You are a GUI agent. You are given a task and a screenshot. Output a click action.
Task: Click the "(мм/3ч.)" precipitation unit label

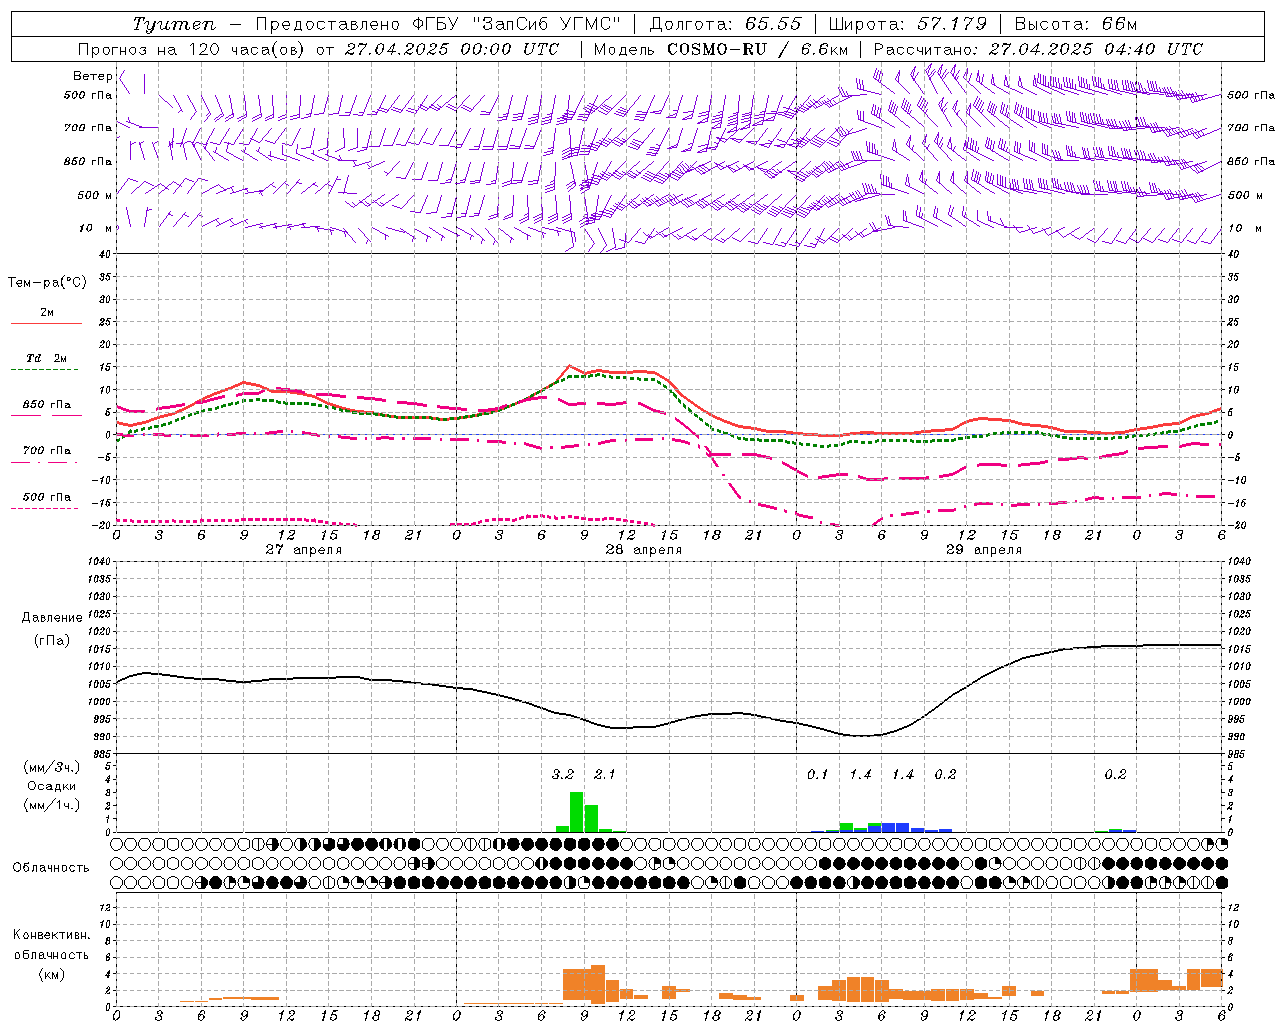[52, 767]
